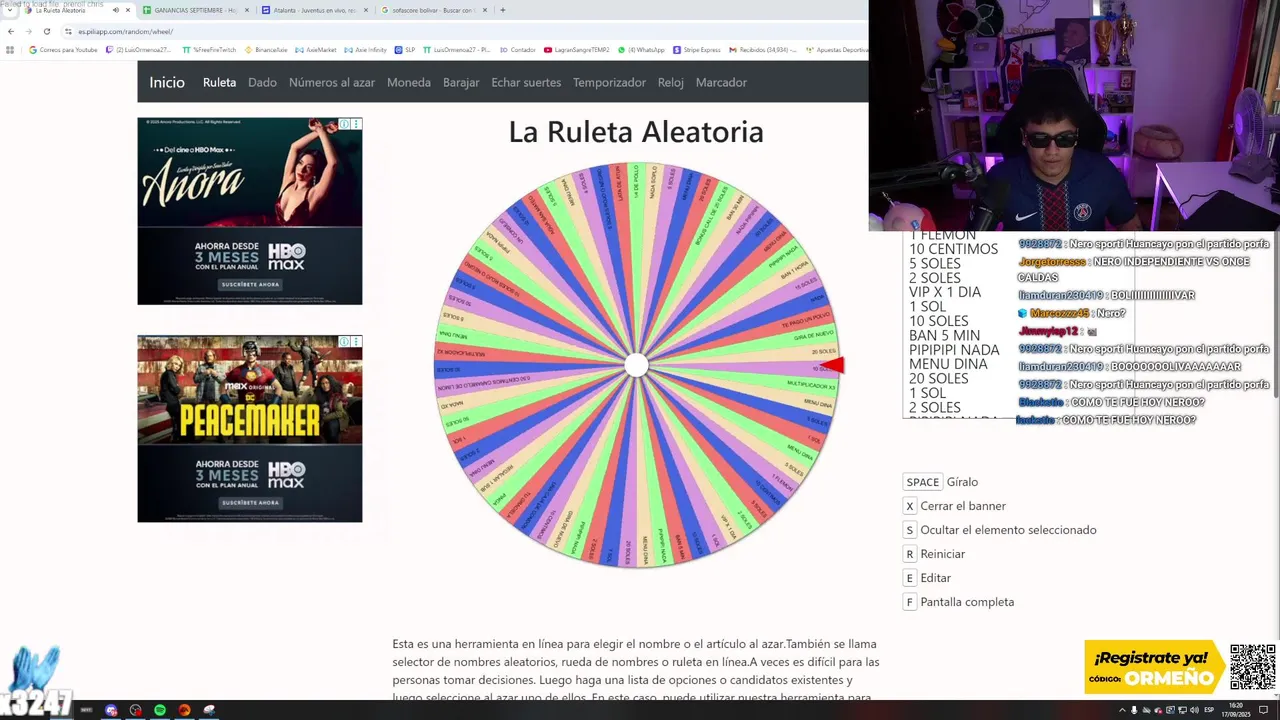This screenshot has height=720, width=1280.
Task: Open the browser apps grid in bookmarks bar
Action: [11, 49]
